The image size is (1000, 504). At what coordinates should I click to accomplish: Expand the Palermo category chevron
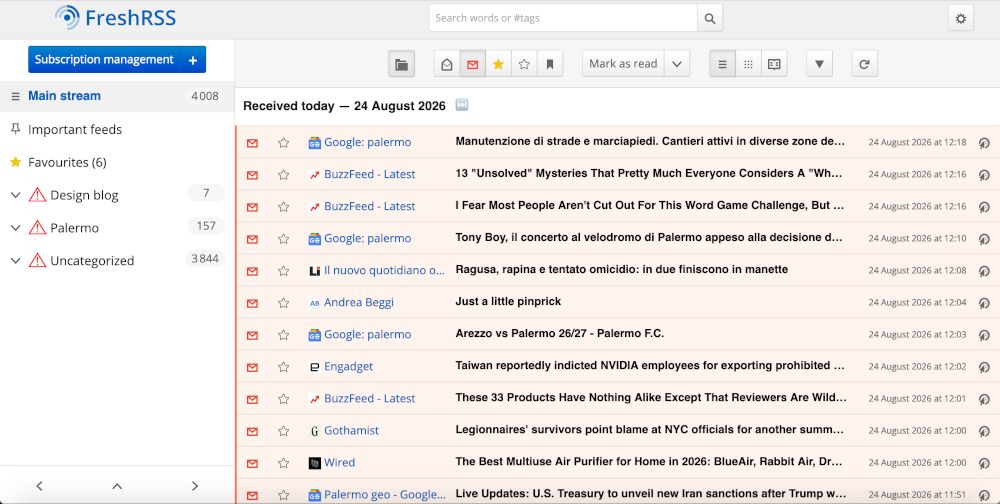[x=16, y=228]
